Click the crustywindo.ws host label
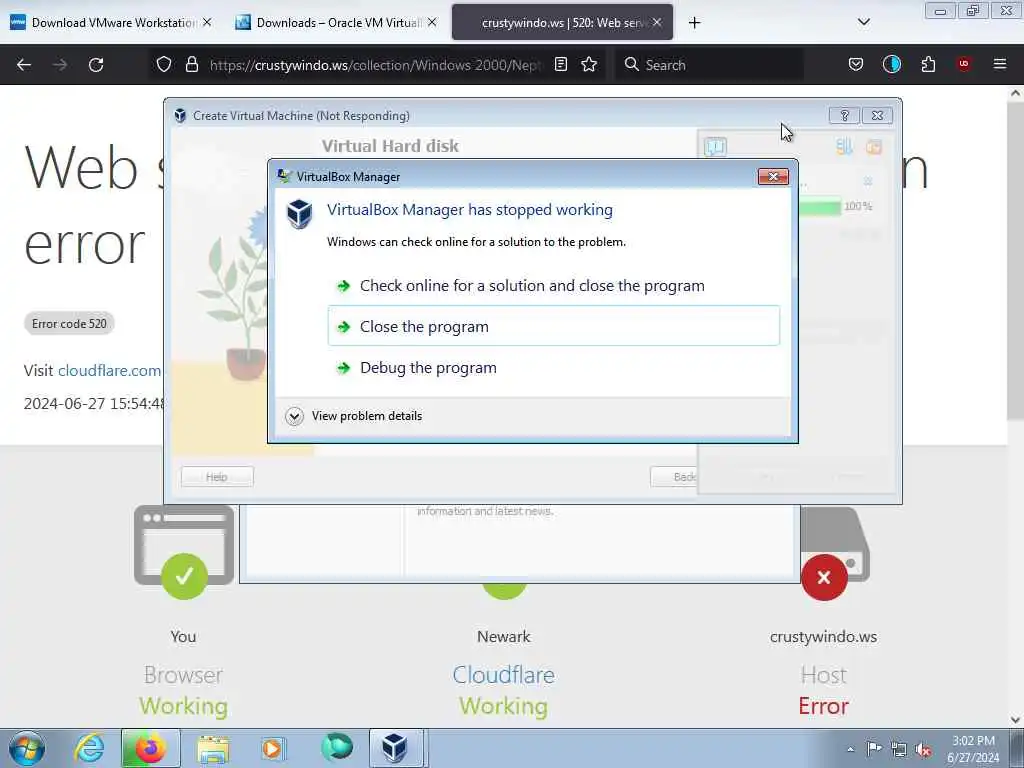Screen dimensions: 1024x768 coord(823,636)
